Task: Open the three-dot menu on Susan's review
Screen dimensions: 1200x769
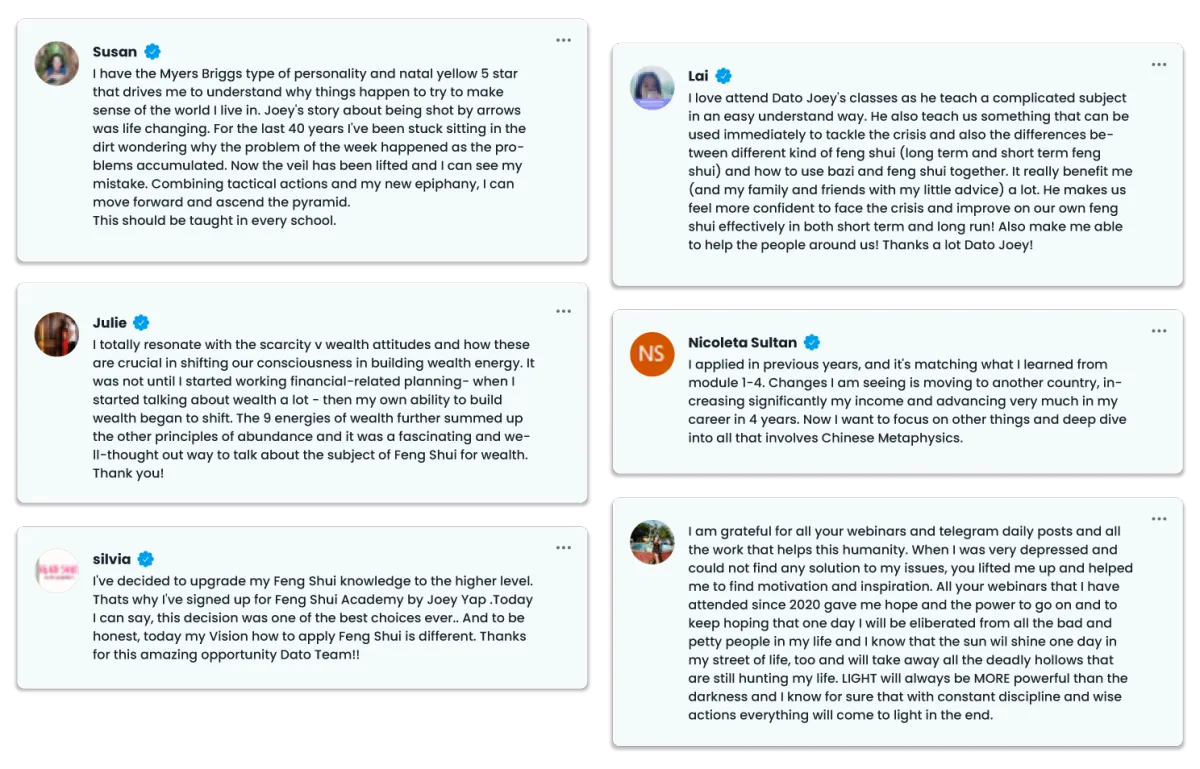Action: (563, 41)
